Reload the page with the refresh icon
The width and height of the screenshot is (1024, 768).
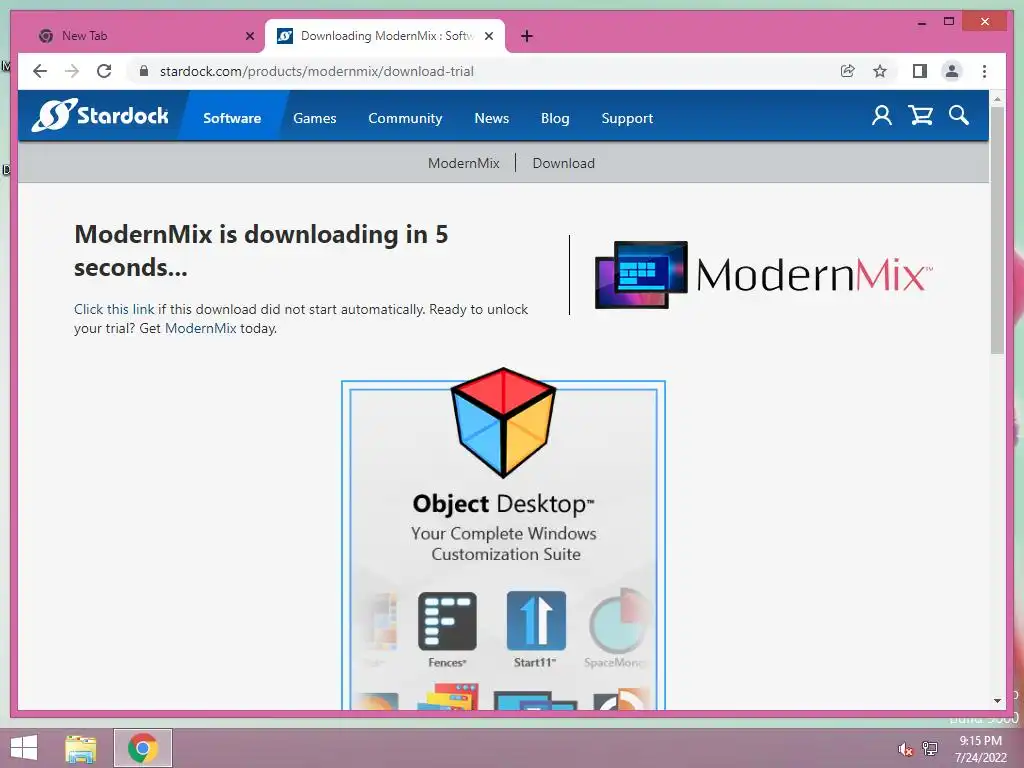[x=104, y=71]
